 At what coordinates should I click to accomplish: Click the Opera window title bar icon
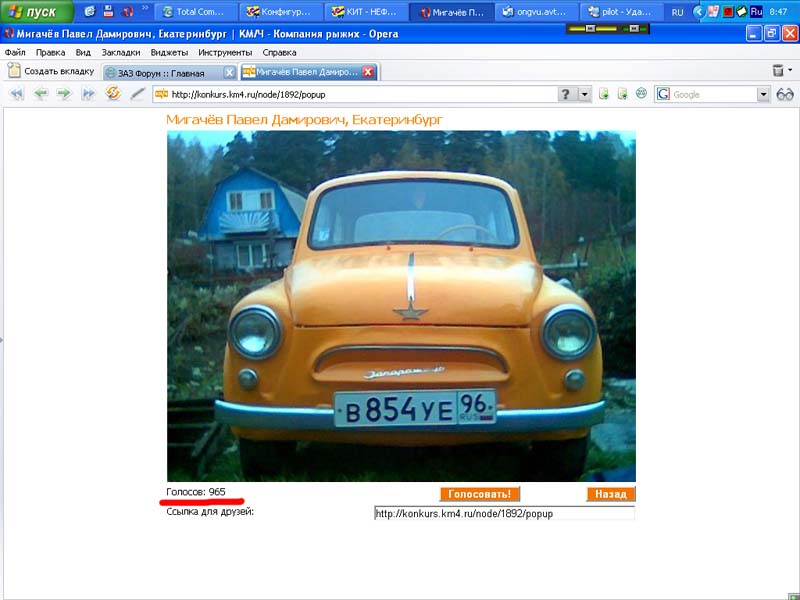9,34
